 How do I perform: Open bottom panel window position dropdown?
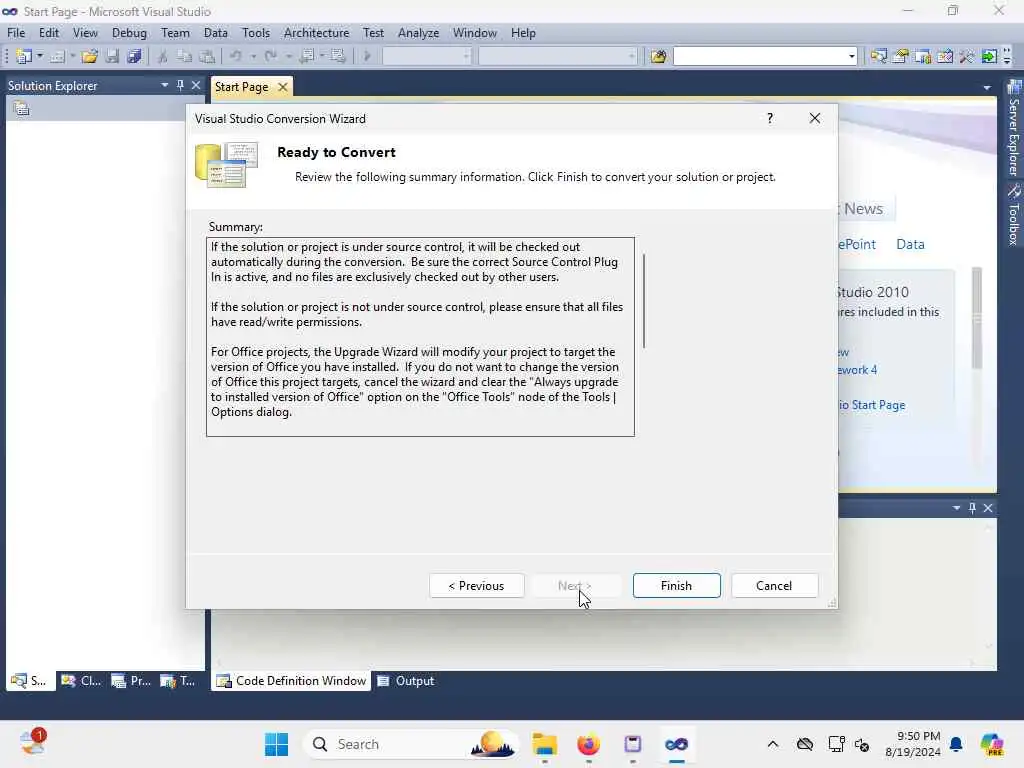point(957,507)
